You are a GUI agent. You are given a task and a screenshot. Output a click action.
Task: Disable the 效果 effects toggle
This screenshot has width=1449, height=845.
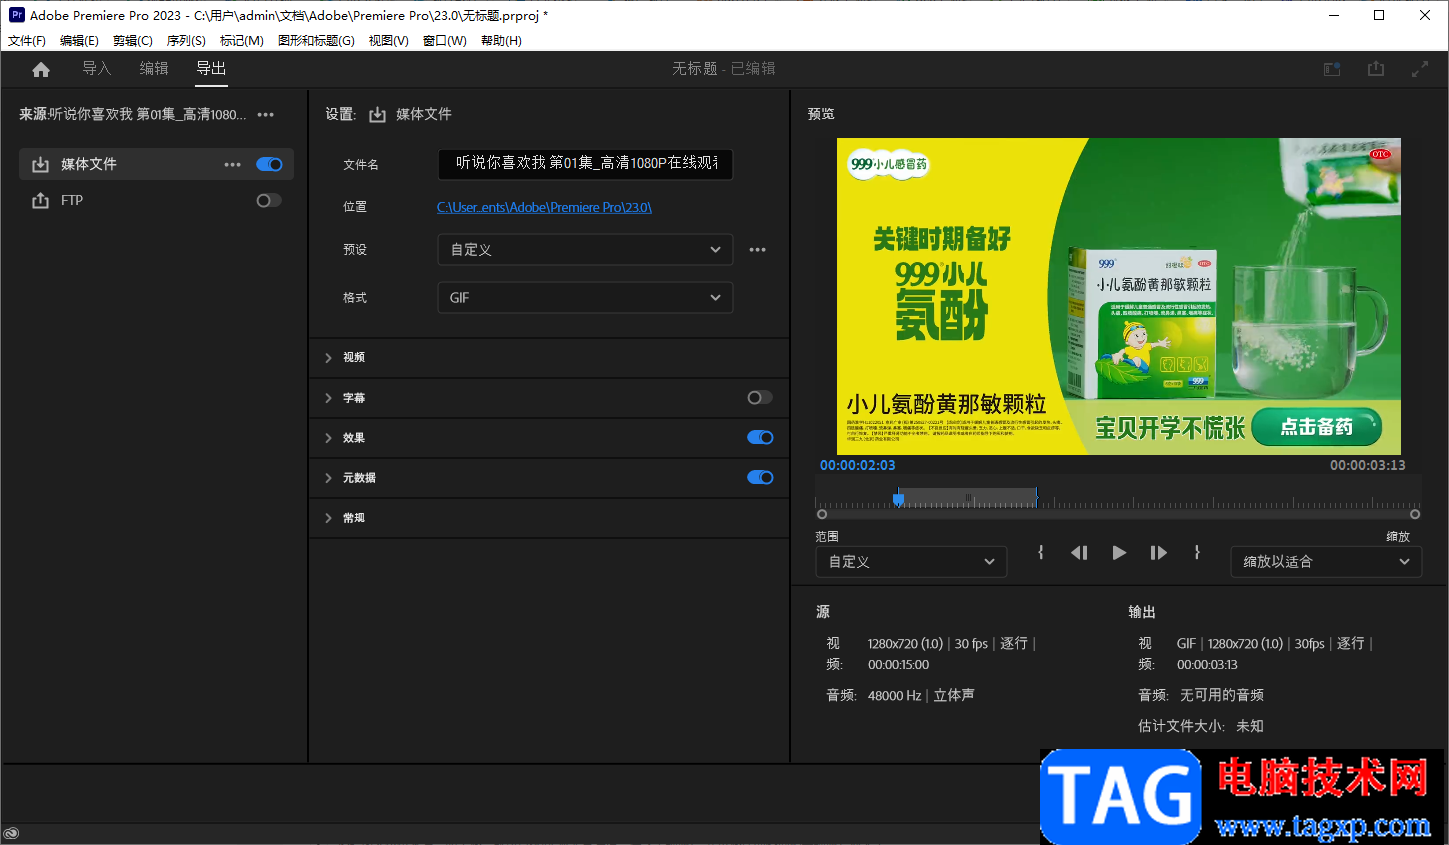760,437
